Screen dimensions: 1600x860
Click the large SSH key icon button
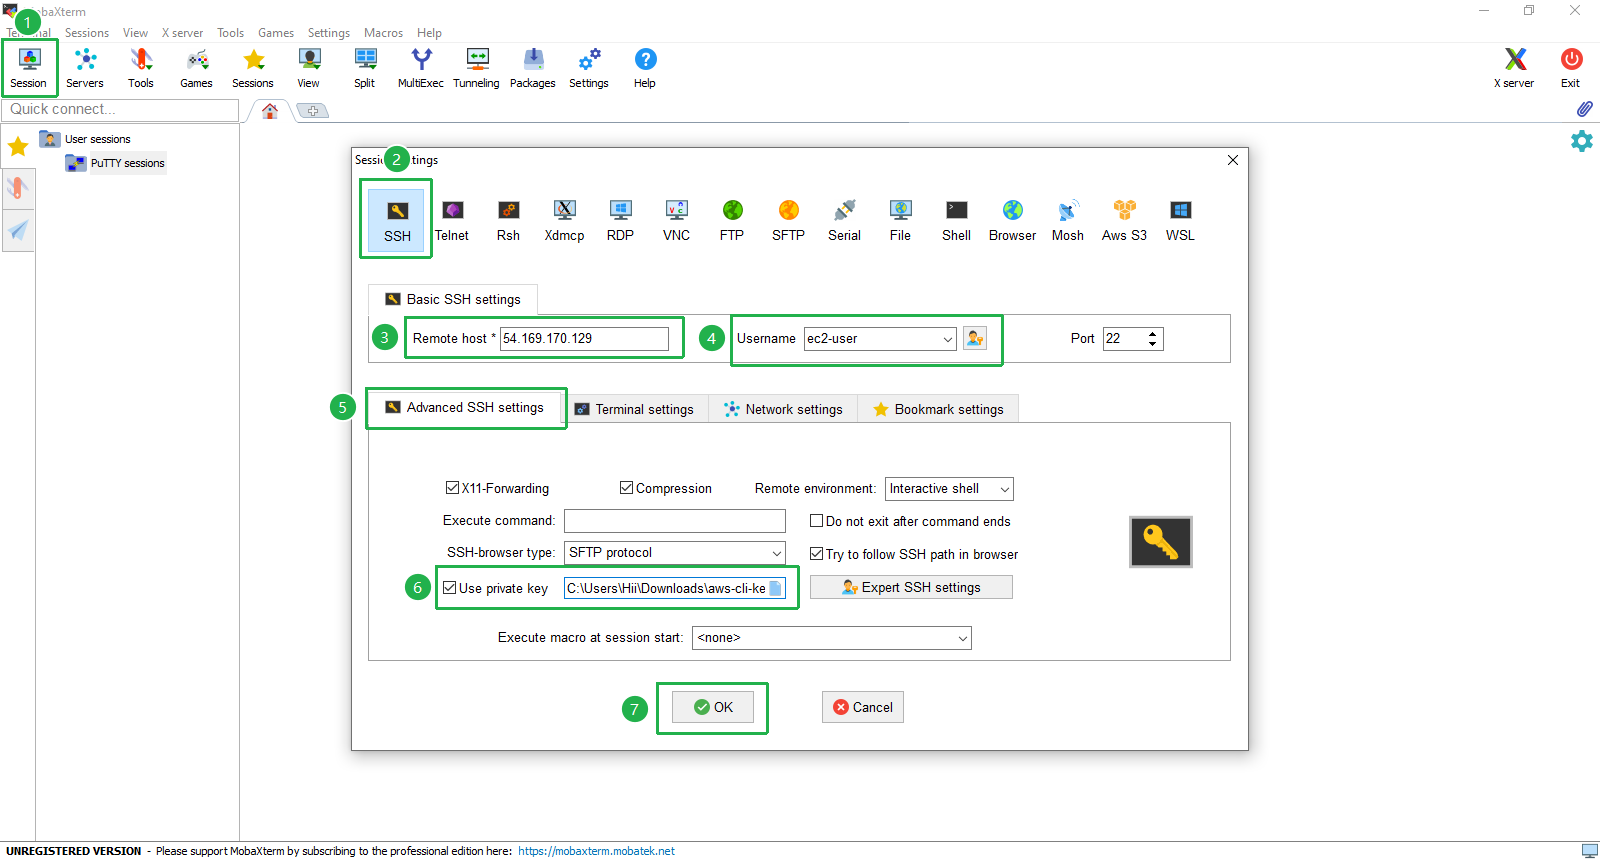(x=1161, y=542)
